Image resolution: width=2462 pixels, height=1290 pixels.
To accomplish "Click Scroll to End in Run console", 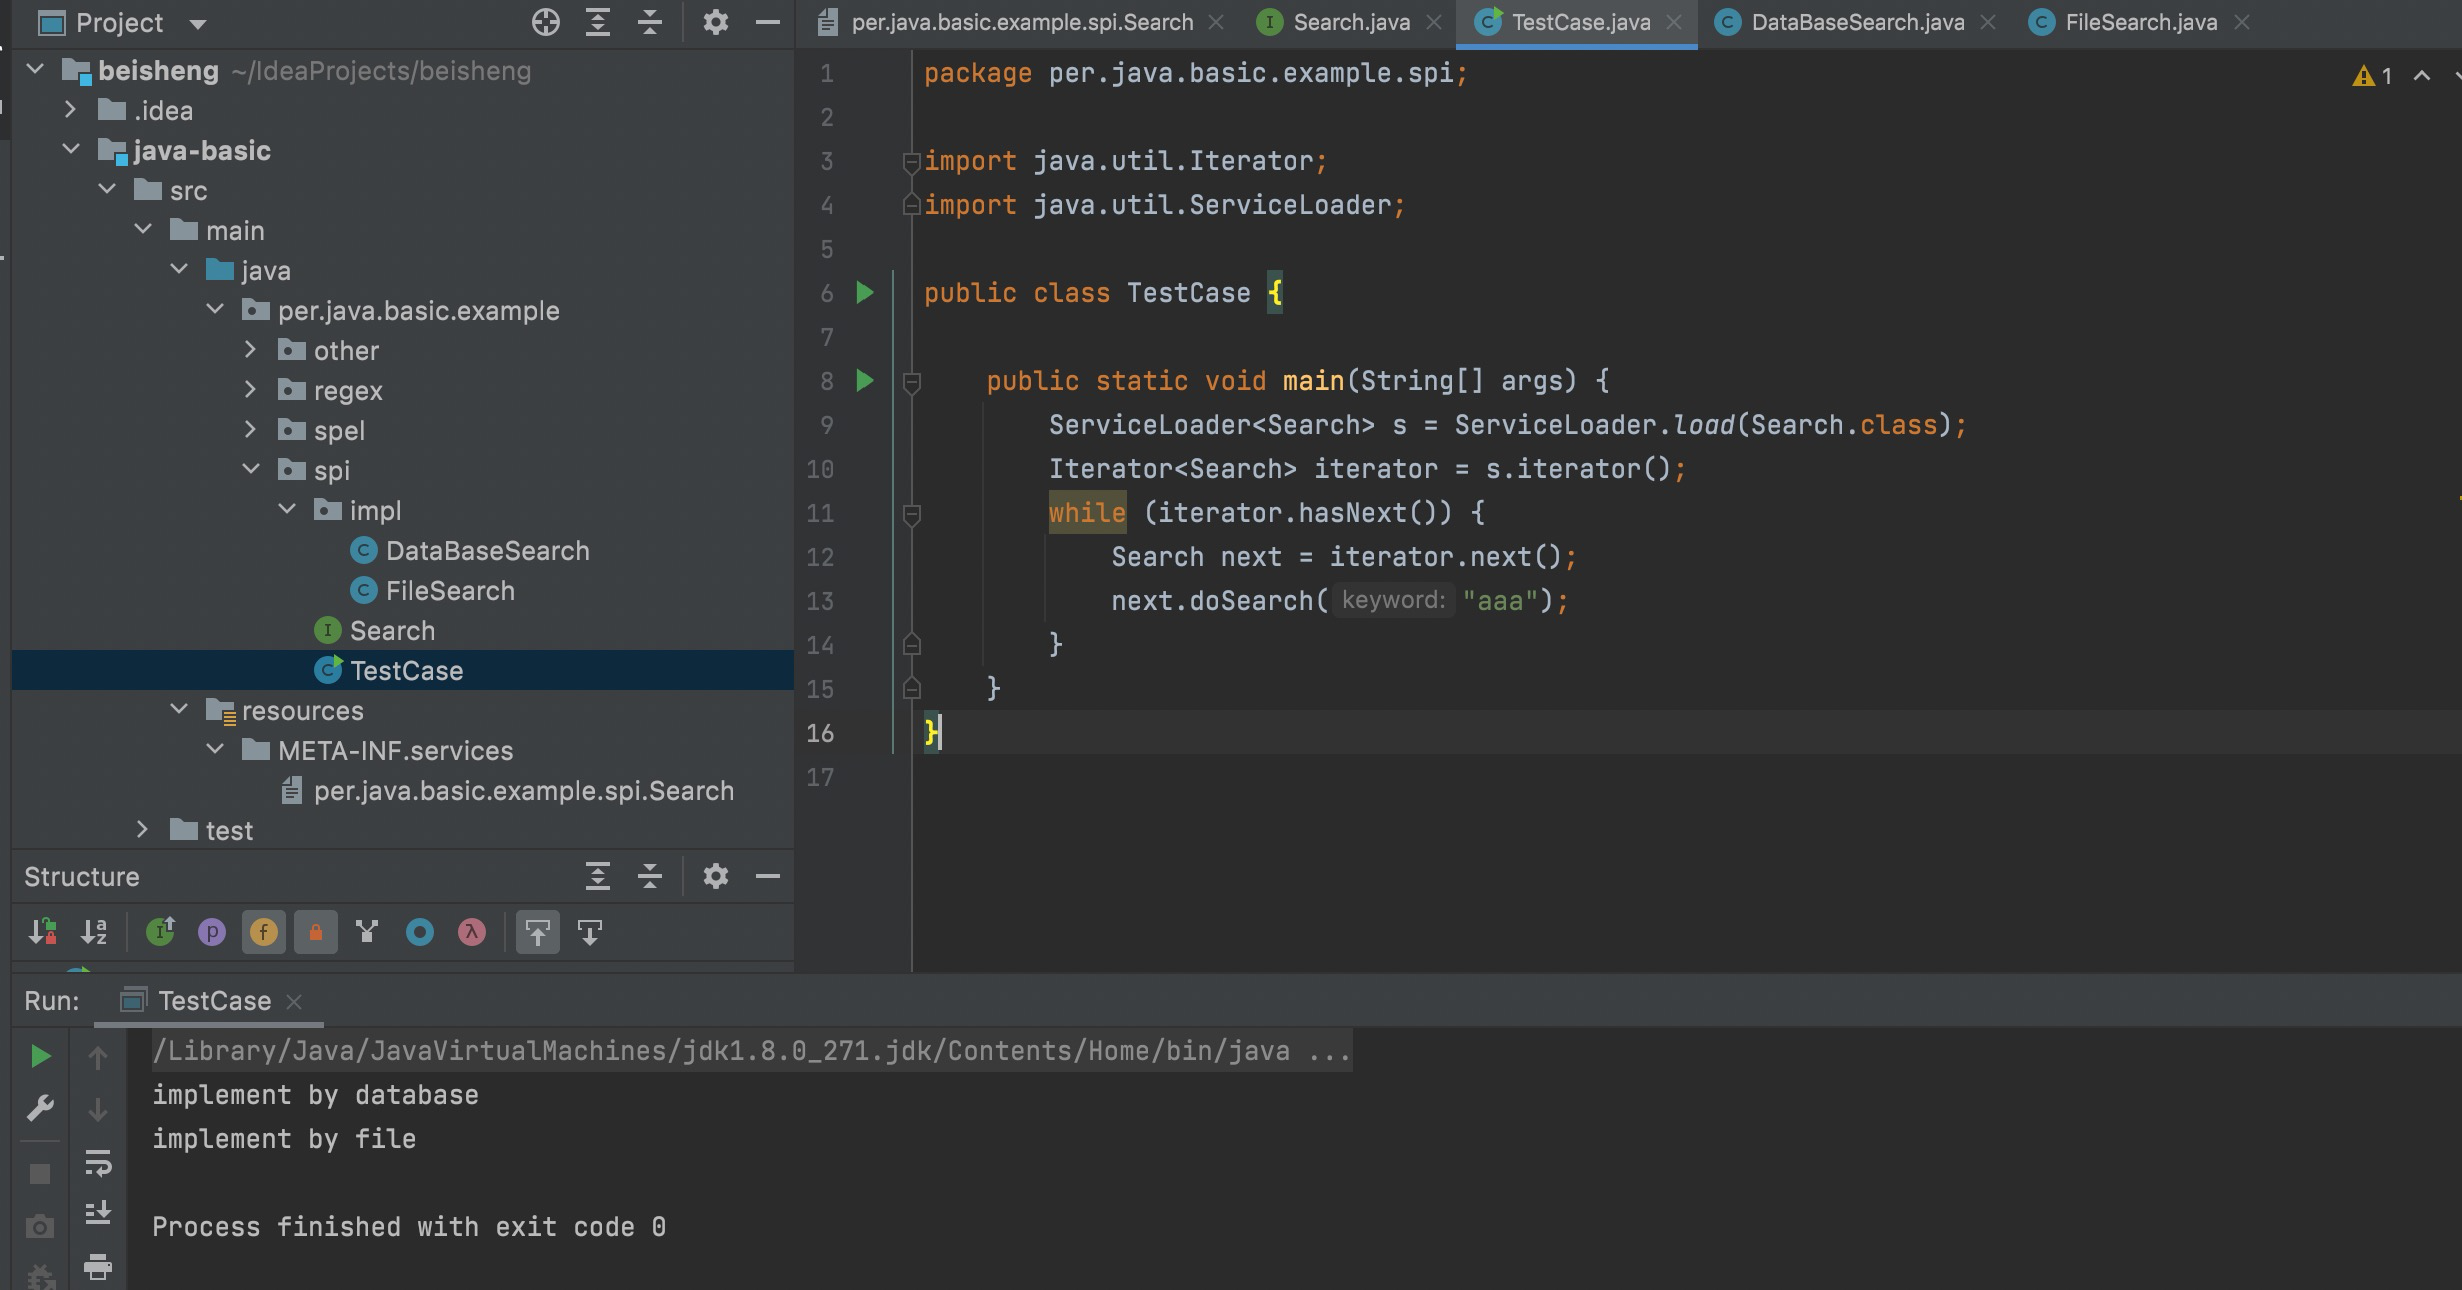I will [98, 1212].
